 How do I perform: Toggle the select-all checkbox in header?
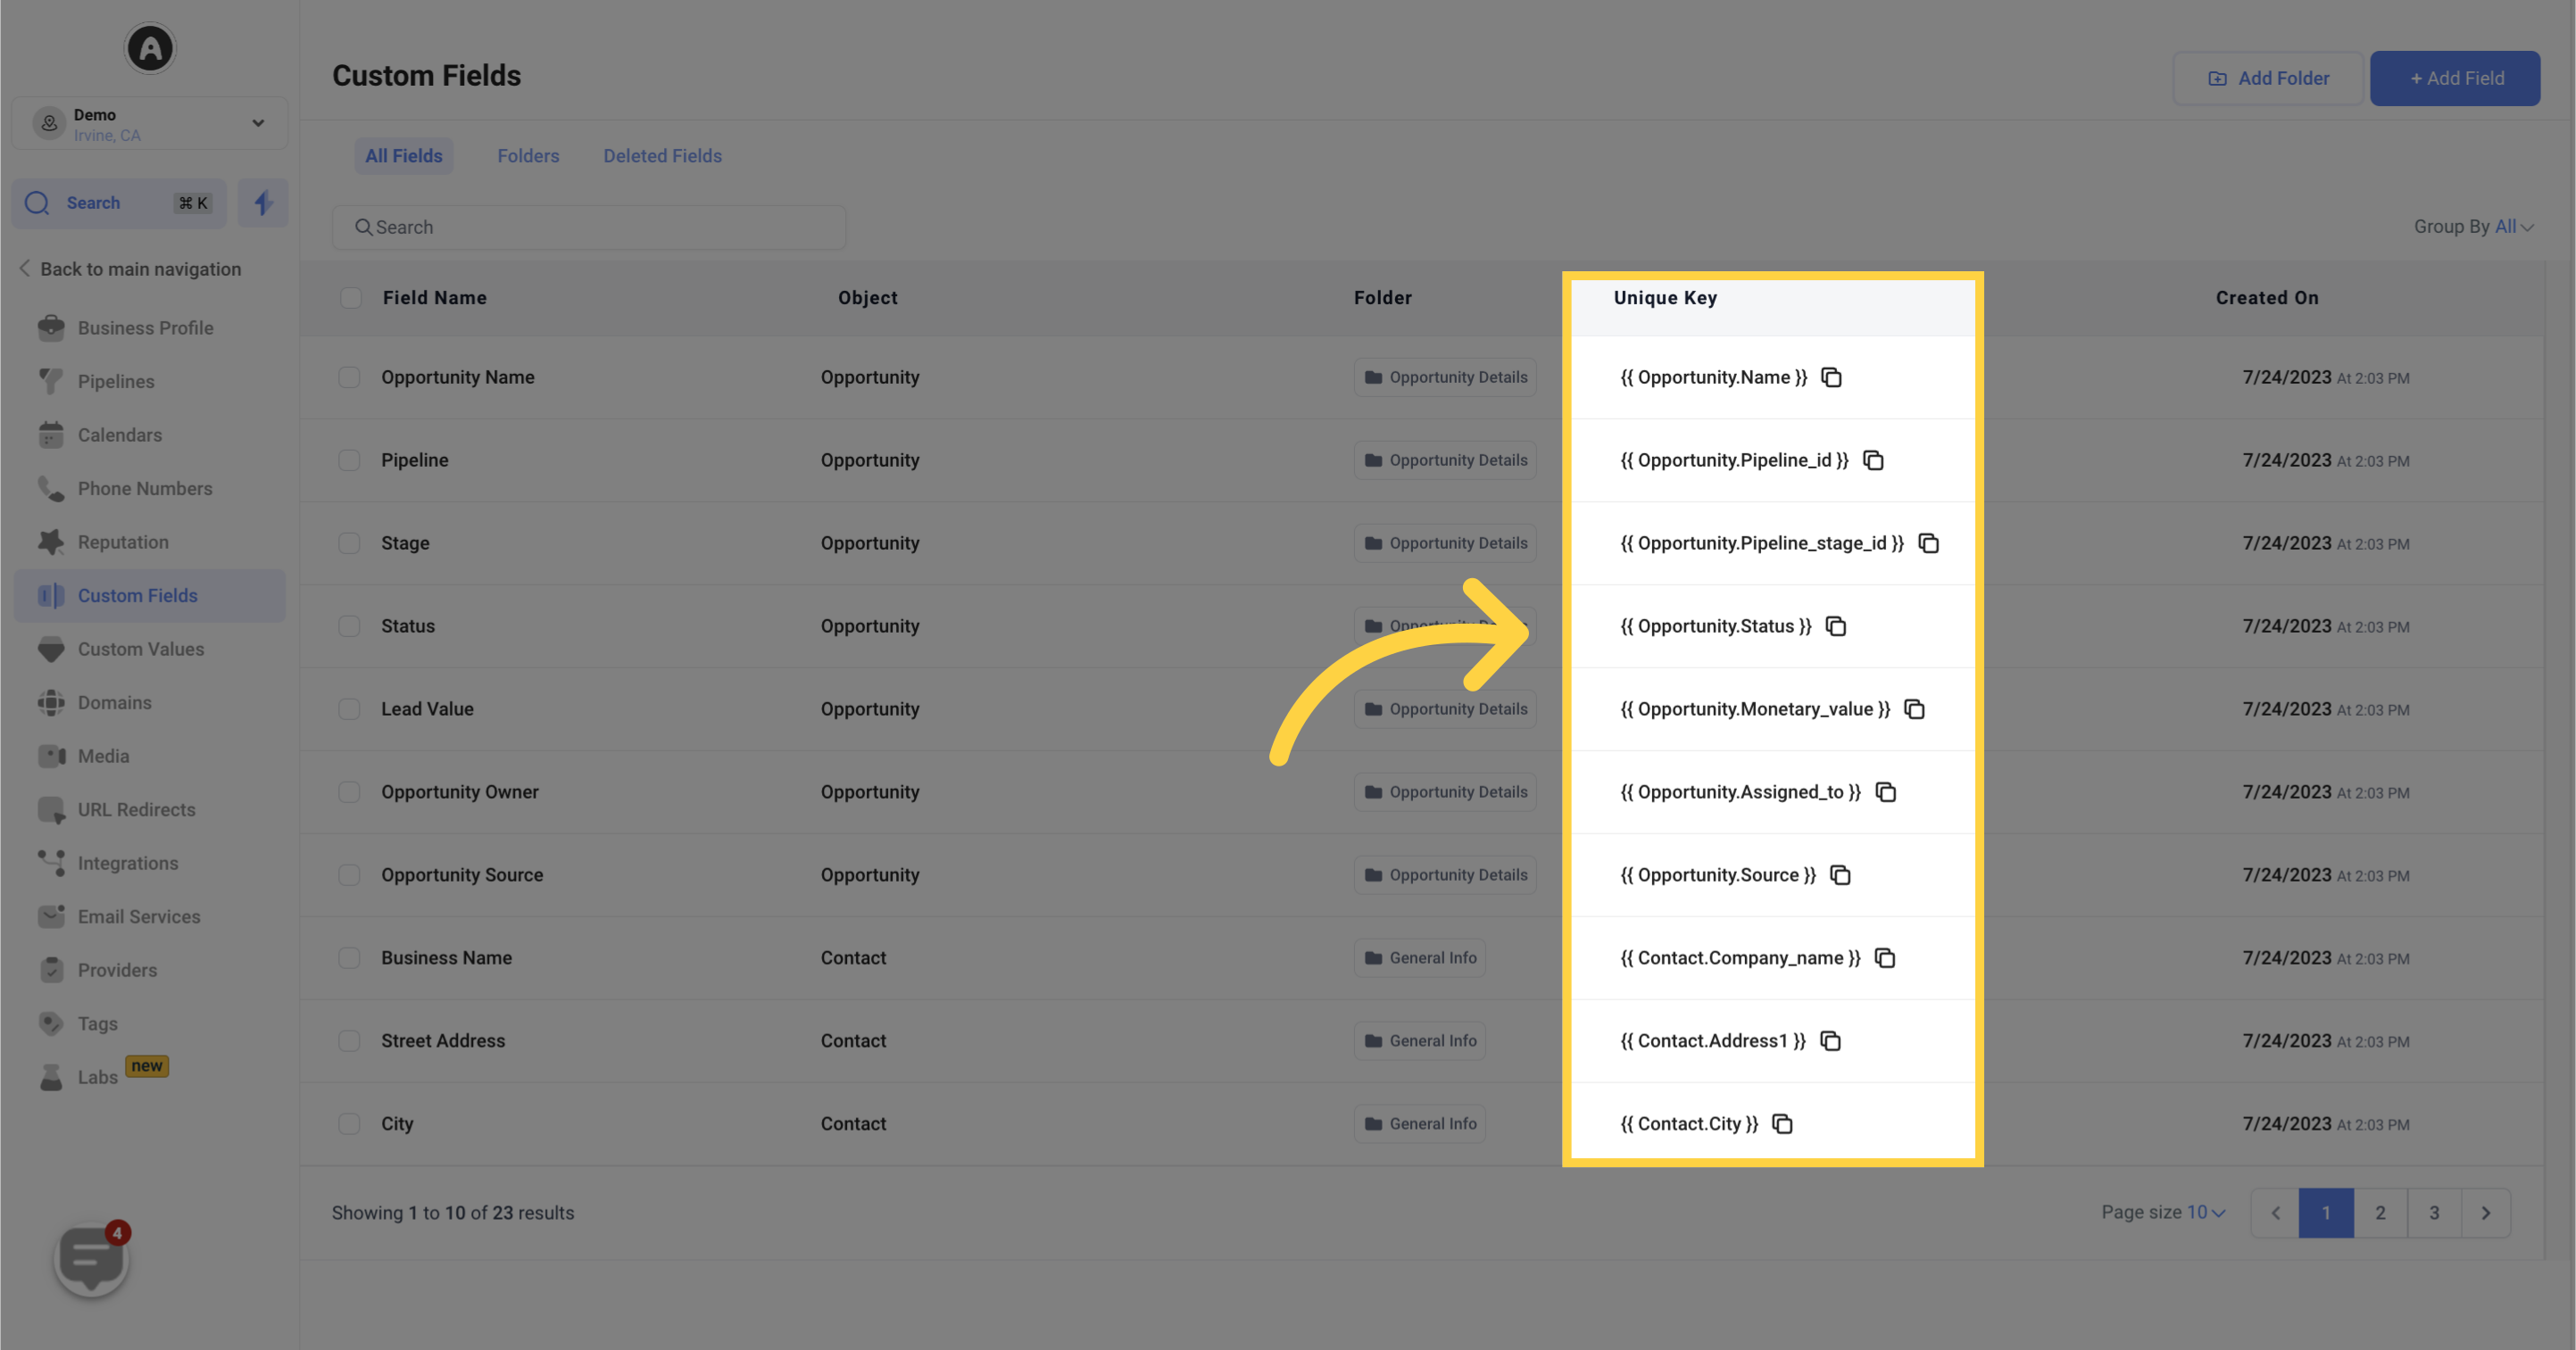tap(350, 298)
